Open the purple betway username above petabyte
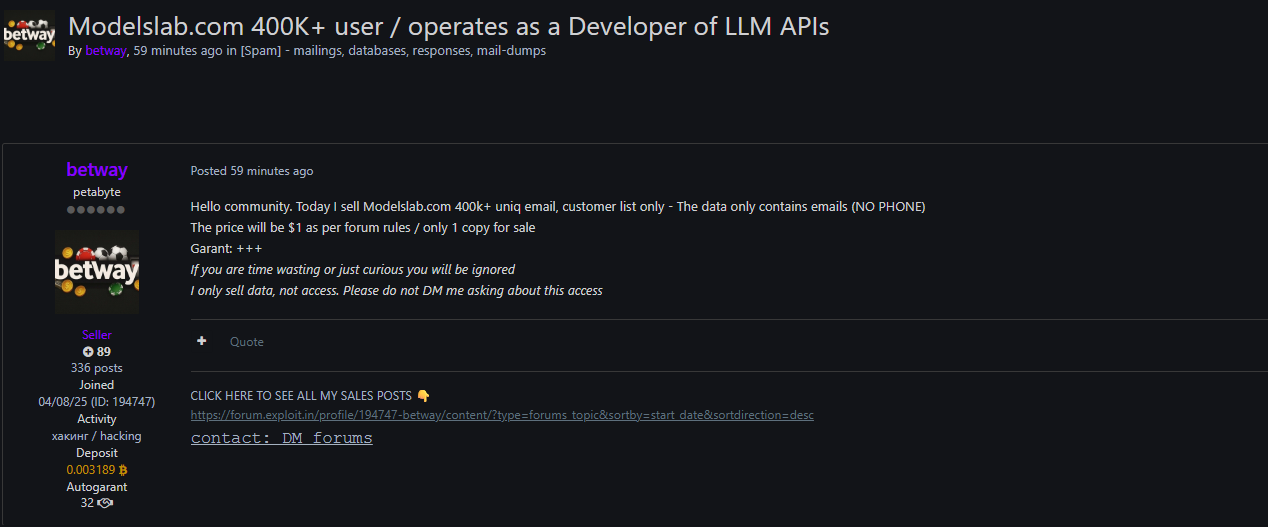Screen dimensions: 1268x527 (97, 170)
